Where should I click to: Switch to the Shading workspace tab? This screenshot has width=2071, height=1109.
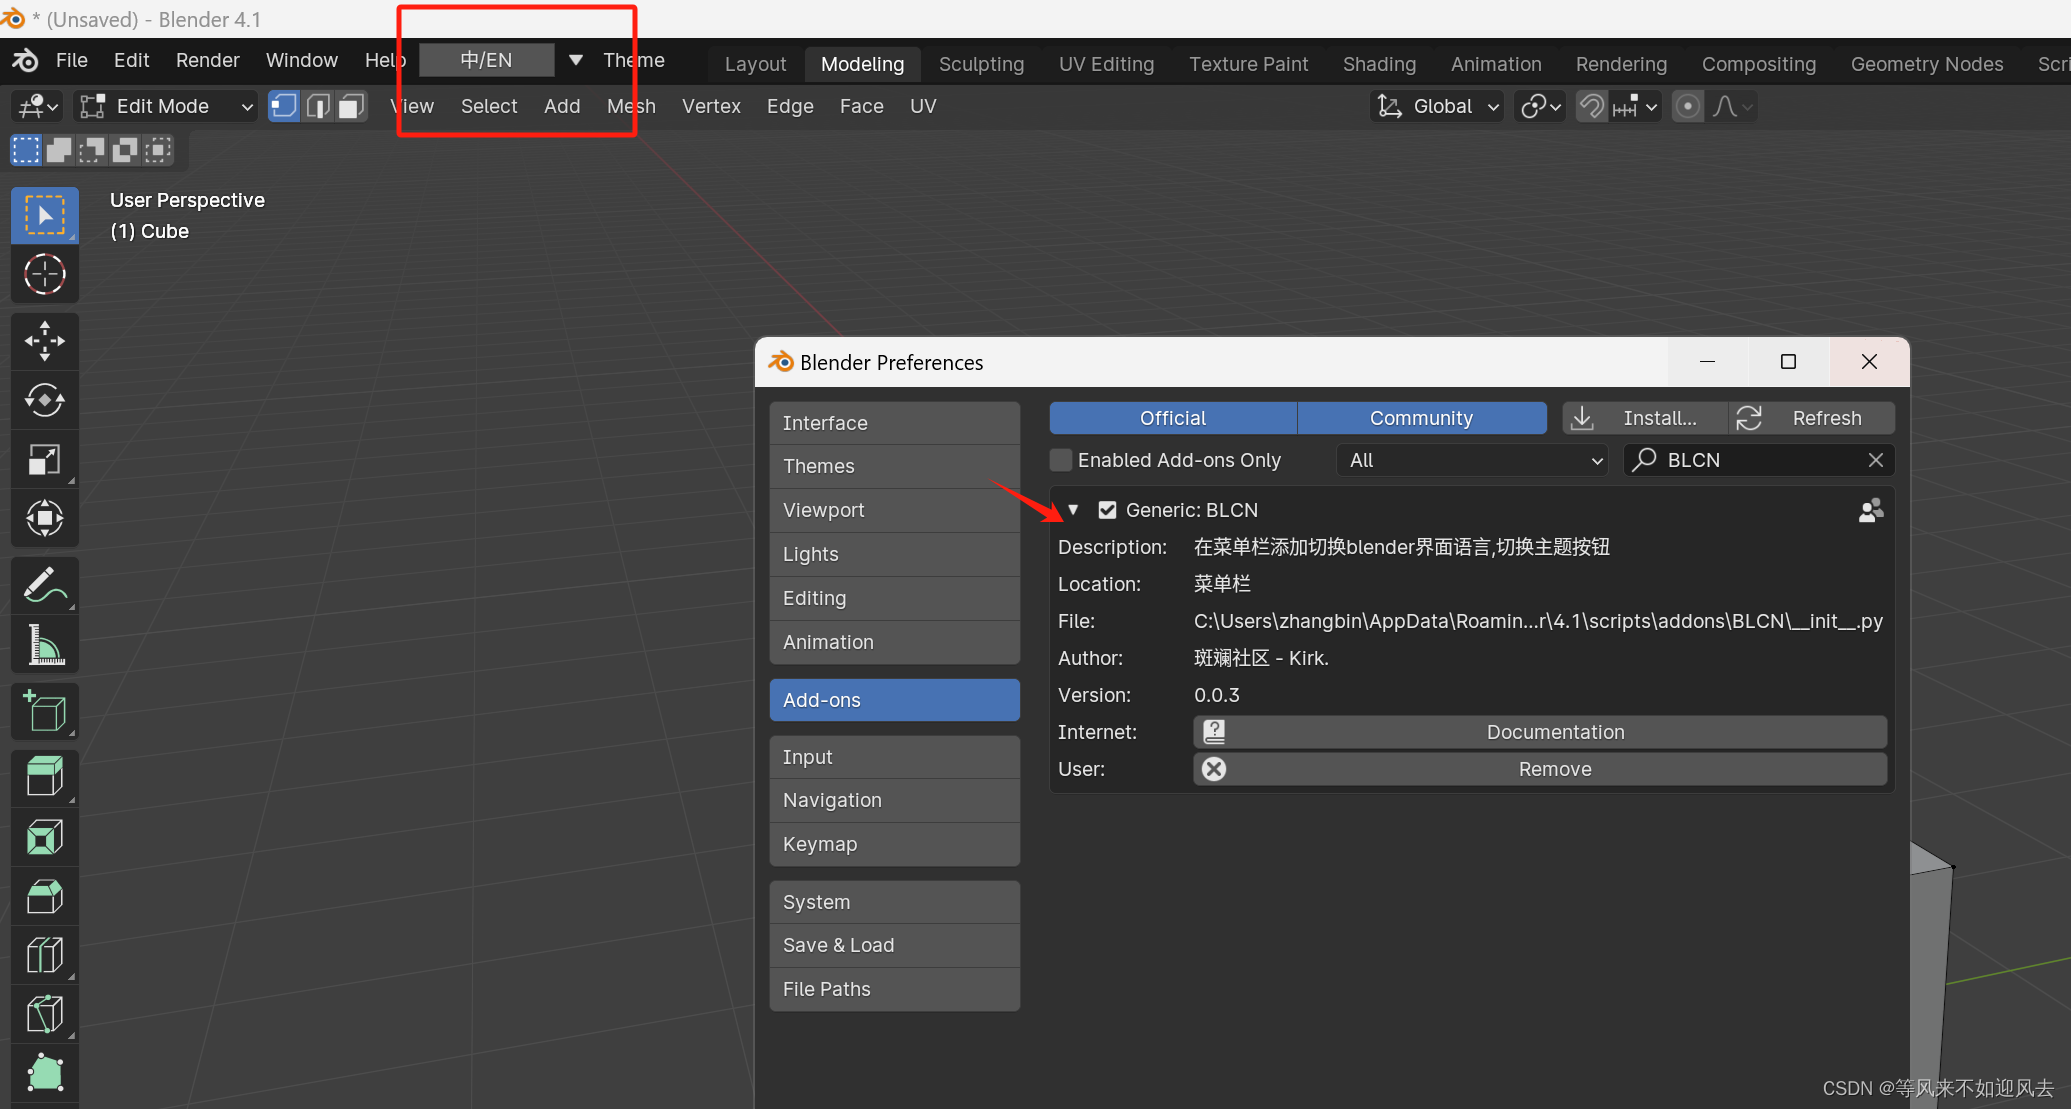coord(1379,64)
